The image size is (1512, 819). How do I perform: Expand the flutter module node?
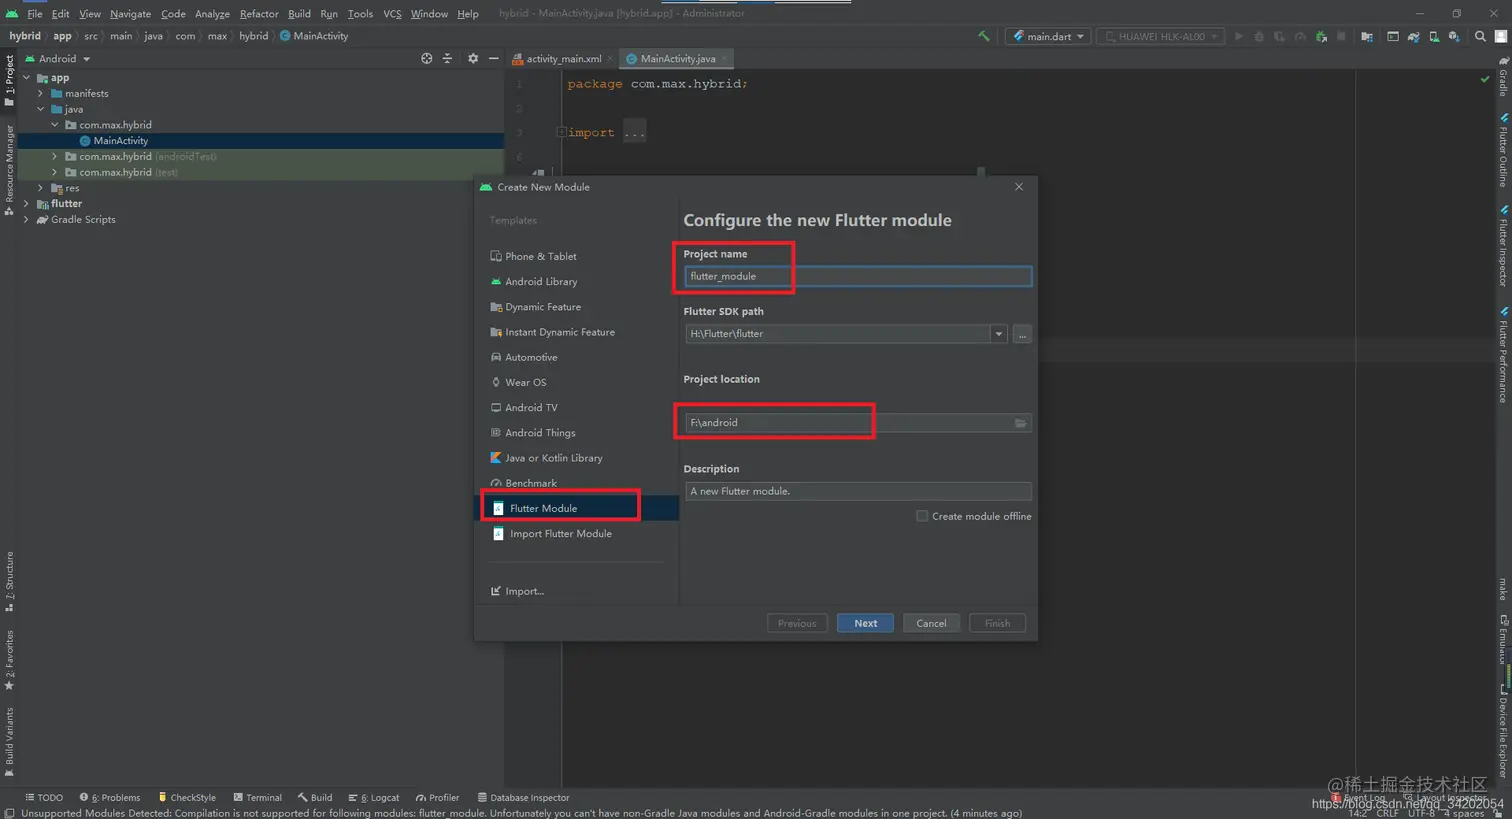pyautogui.click(x=27, y=204)
